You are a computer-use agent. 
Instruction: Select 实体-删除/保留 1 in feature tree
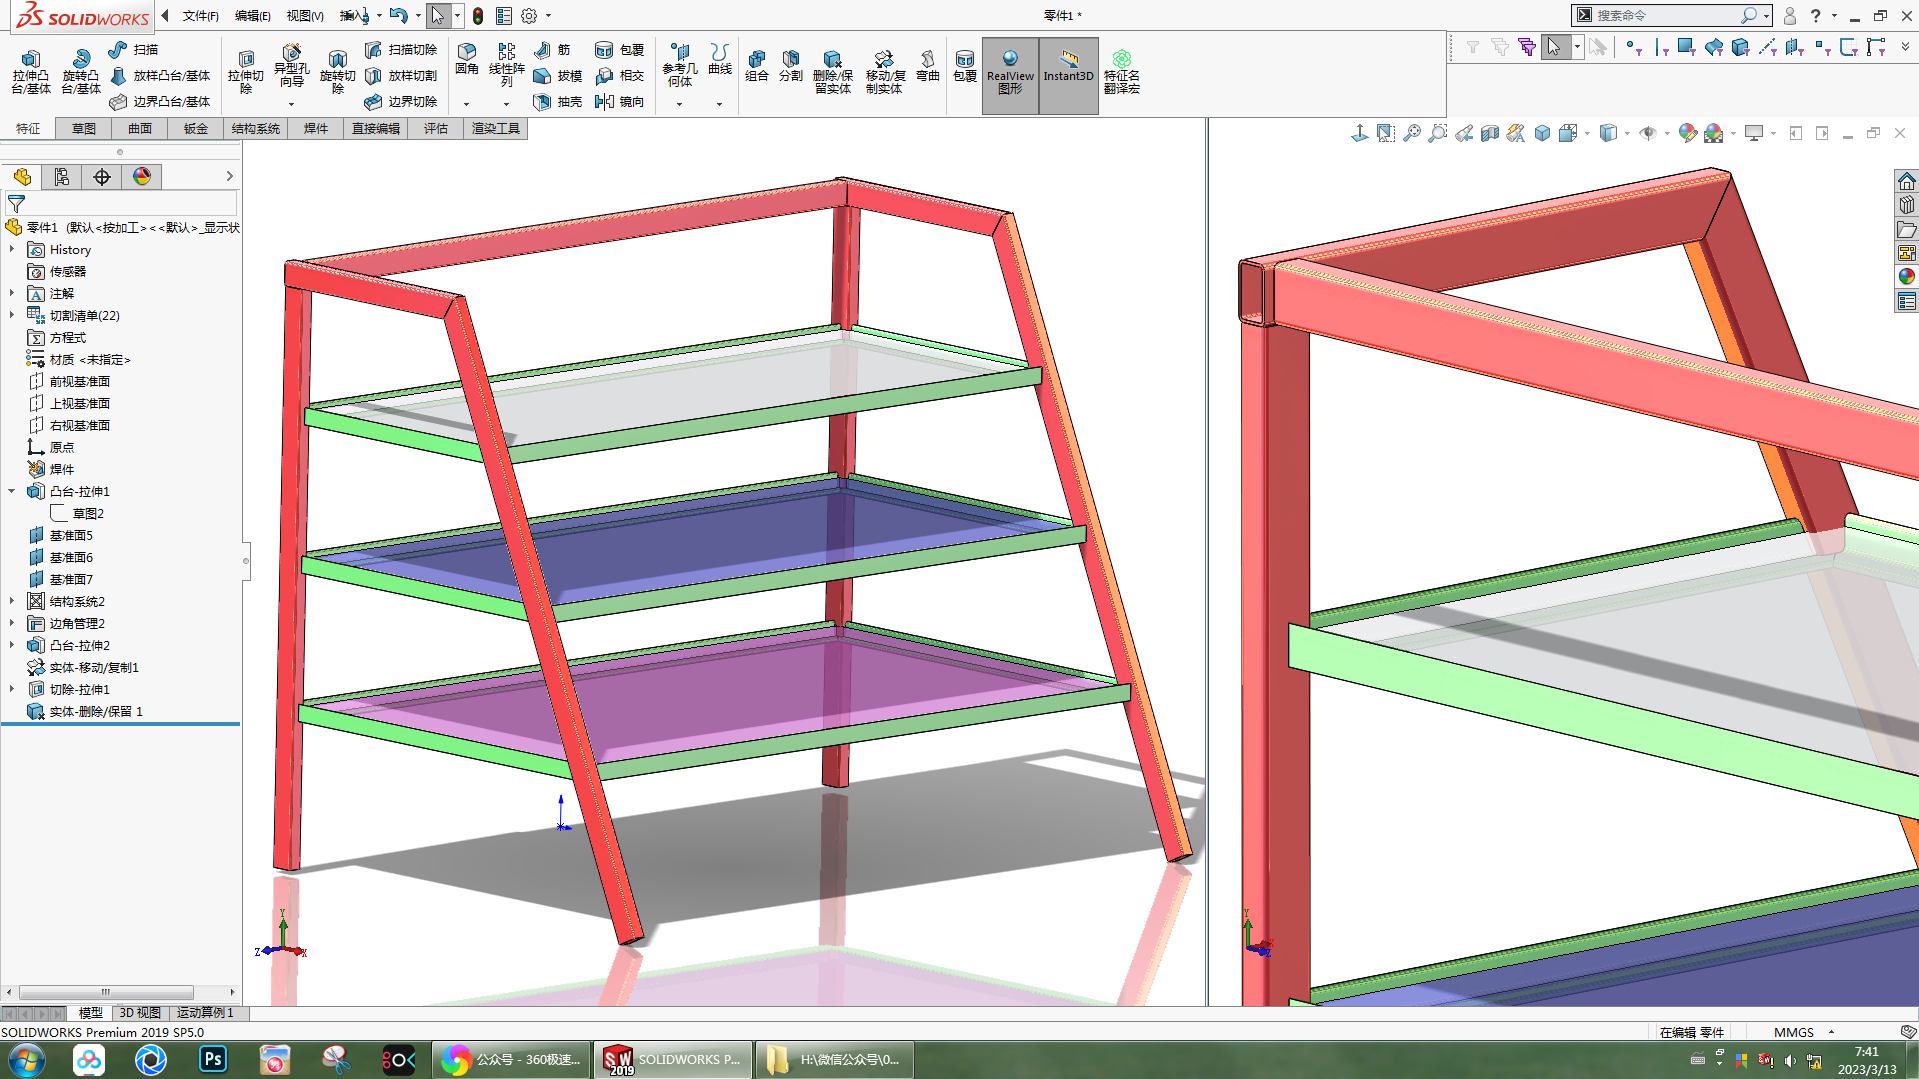(96, 712)
